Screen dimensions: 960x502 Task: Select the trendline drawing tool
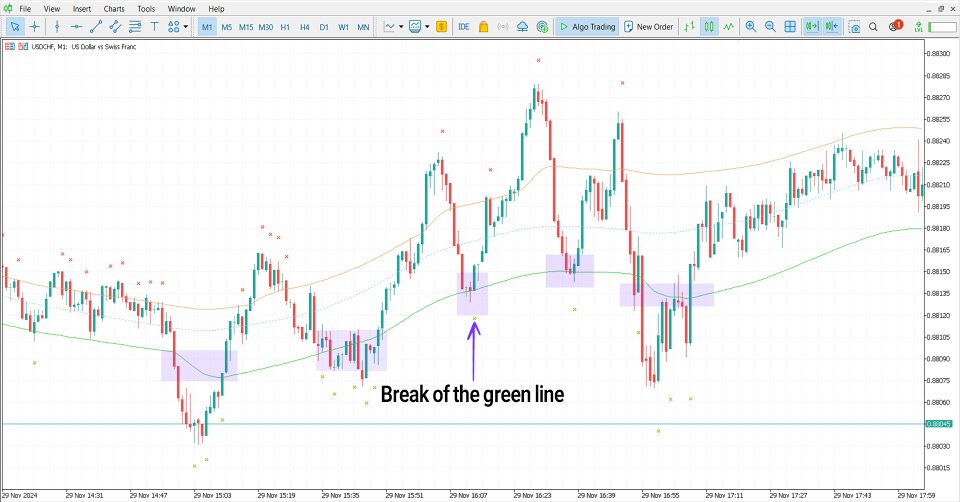tap(96, 27)
